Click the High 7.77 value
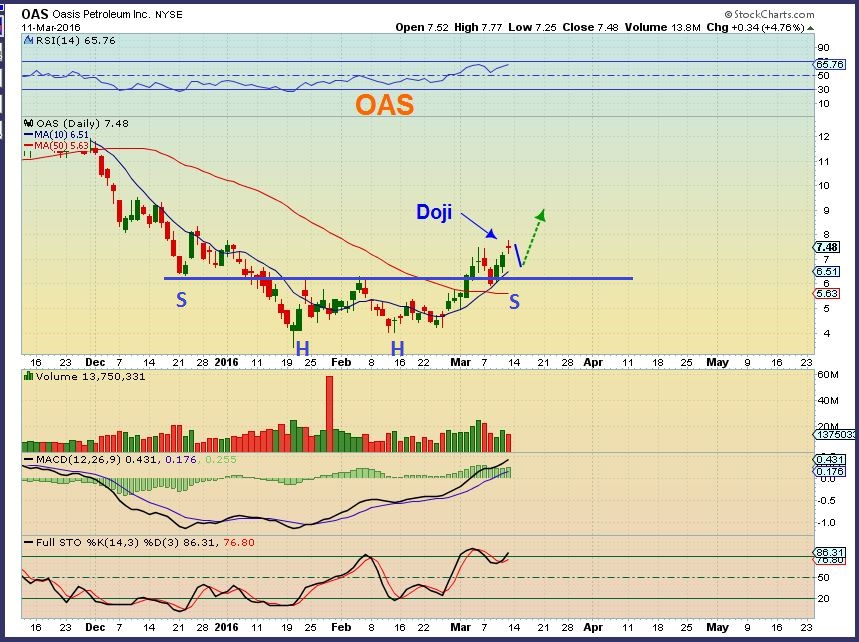This screenshot has height=642, width=859. coord(478,27)
